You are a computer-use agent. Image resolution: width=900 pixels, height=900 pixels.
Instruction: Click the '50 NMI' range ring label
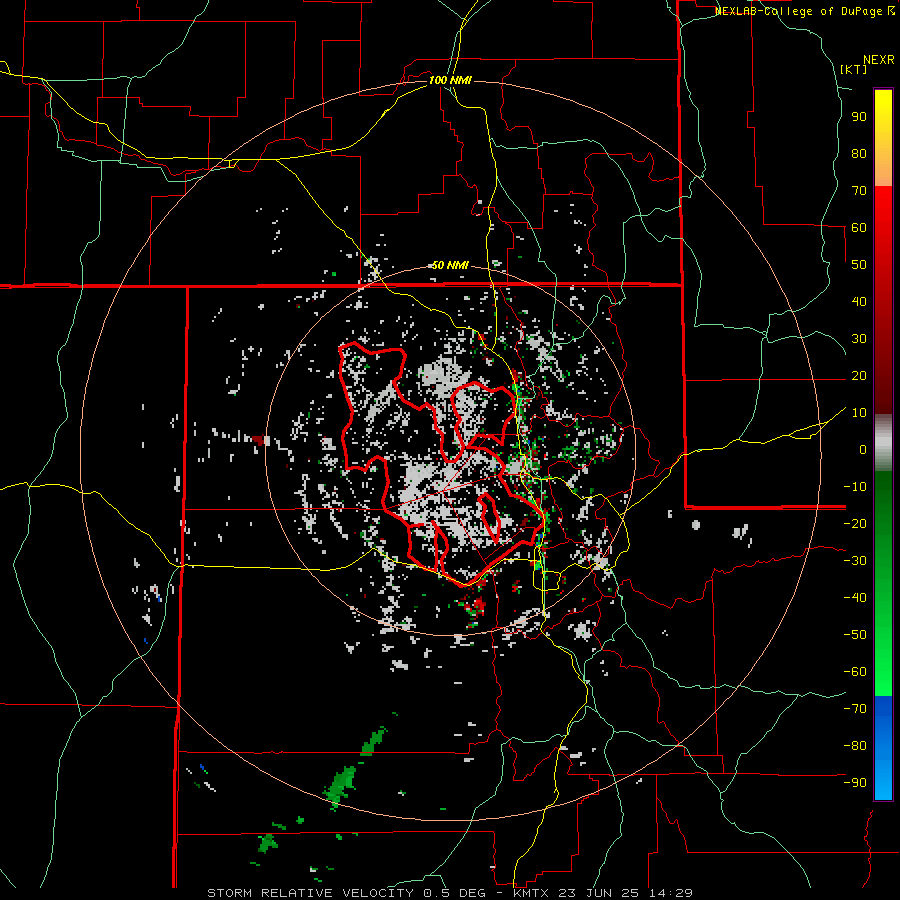450,265
